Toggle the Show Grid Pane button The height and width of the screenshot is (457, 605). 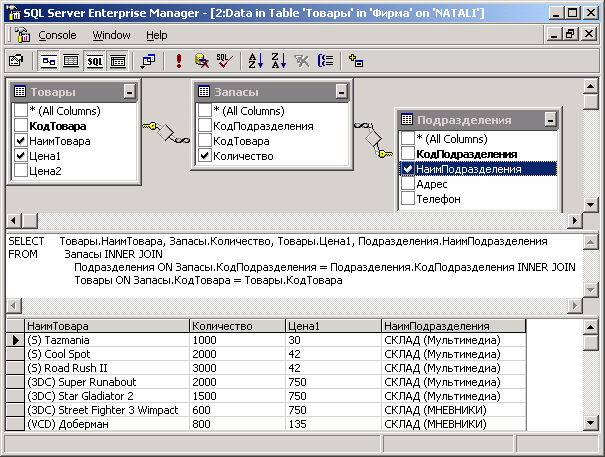71,61
